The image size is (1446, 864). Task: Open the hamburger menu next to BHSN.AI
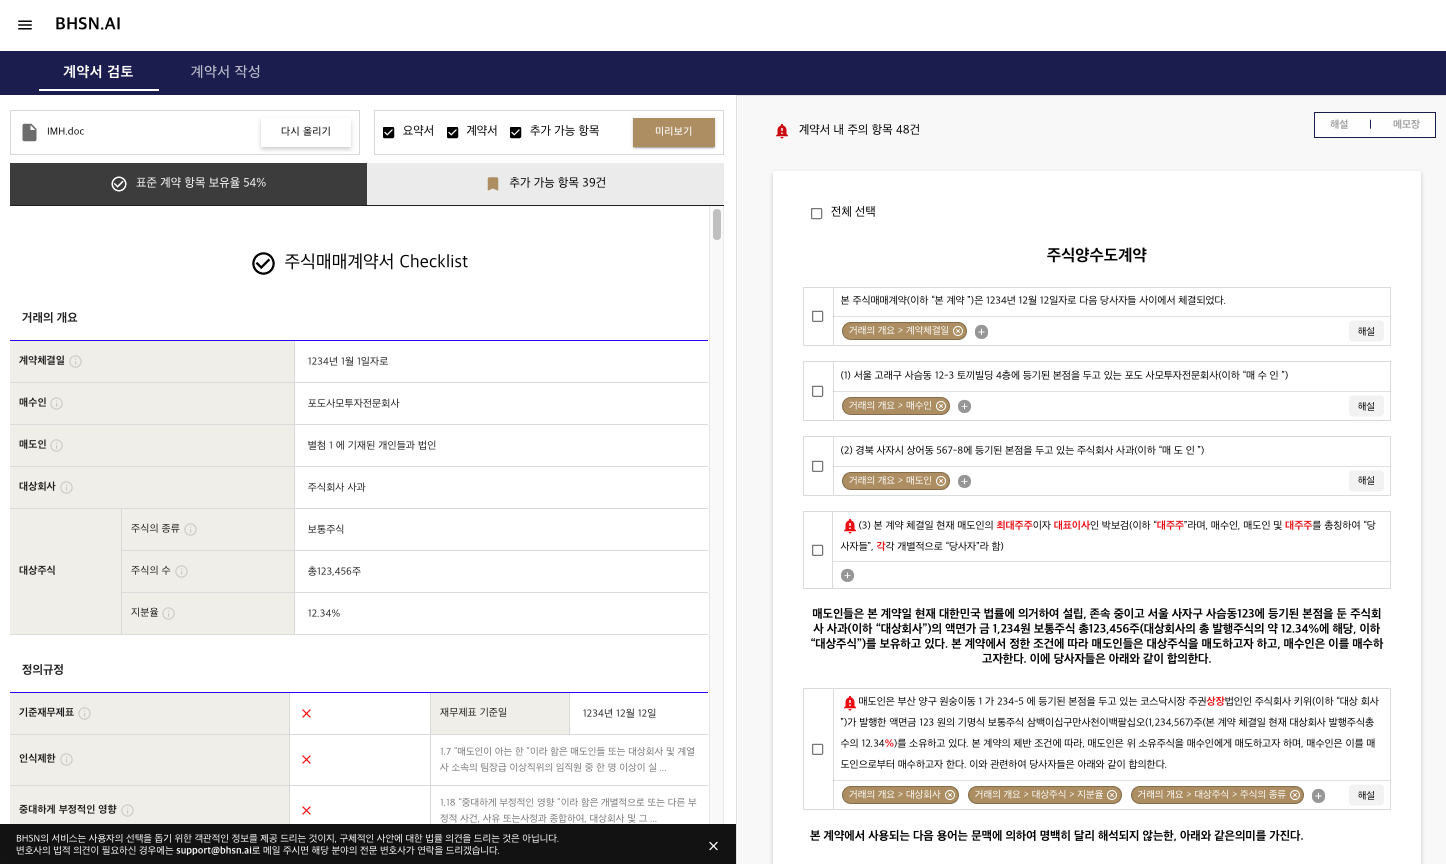25,25
